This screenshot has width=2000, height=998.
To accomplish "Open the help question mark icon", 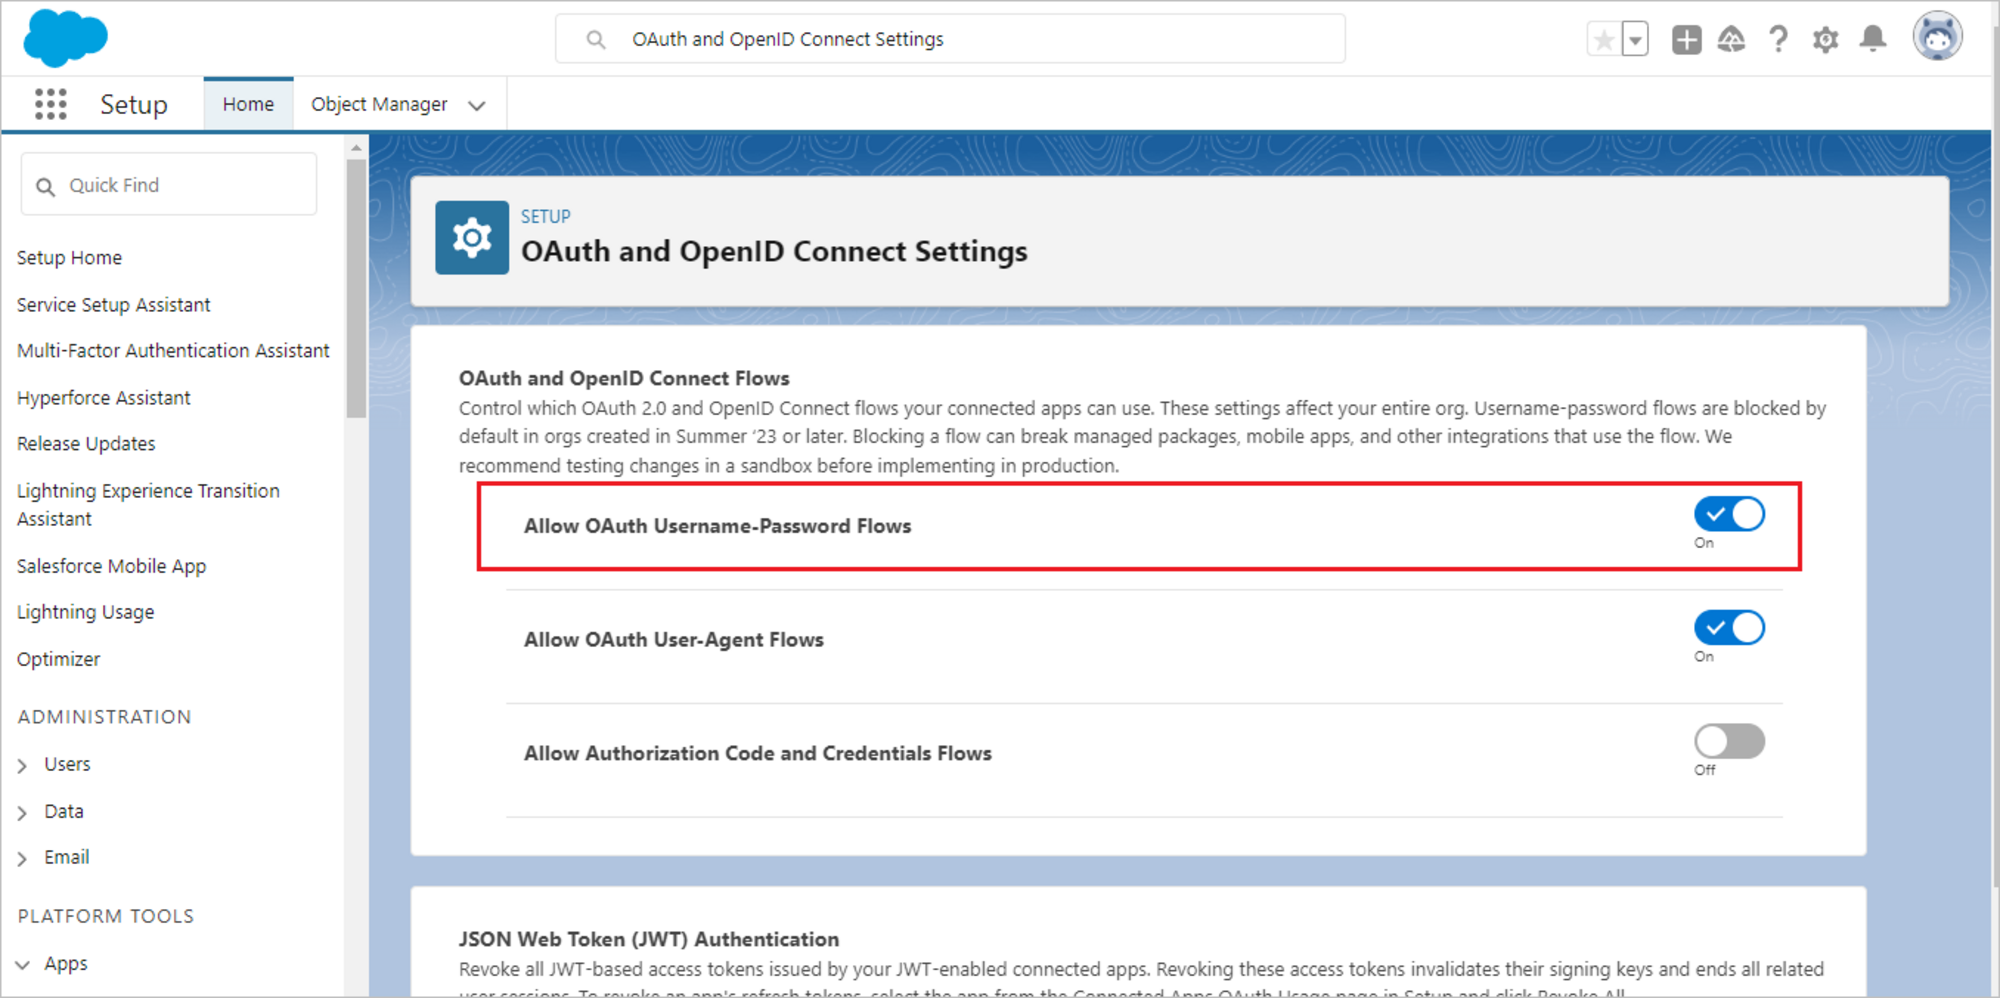I will (1778, 40).
